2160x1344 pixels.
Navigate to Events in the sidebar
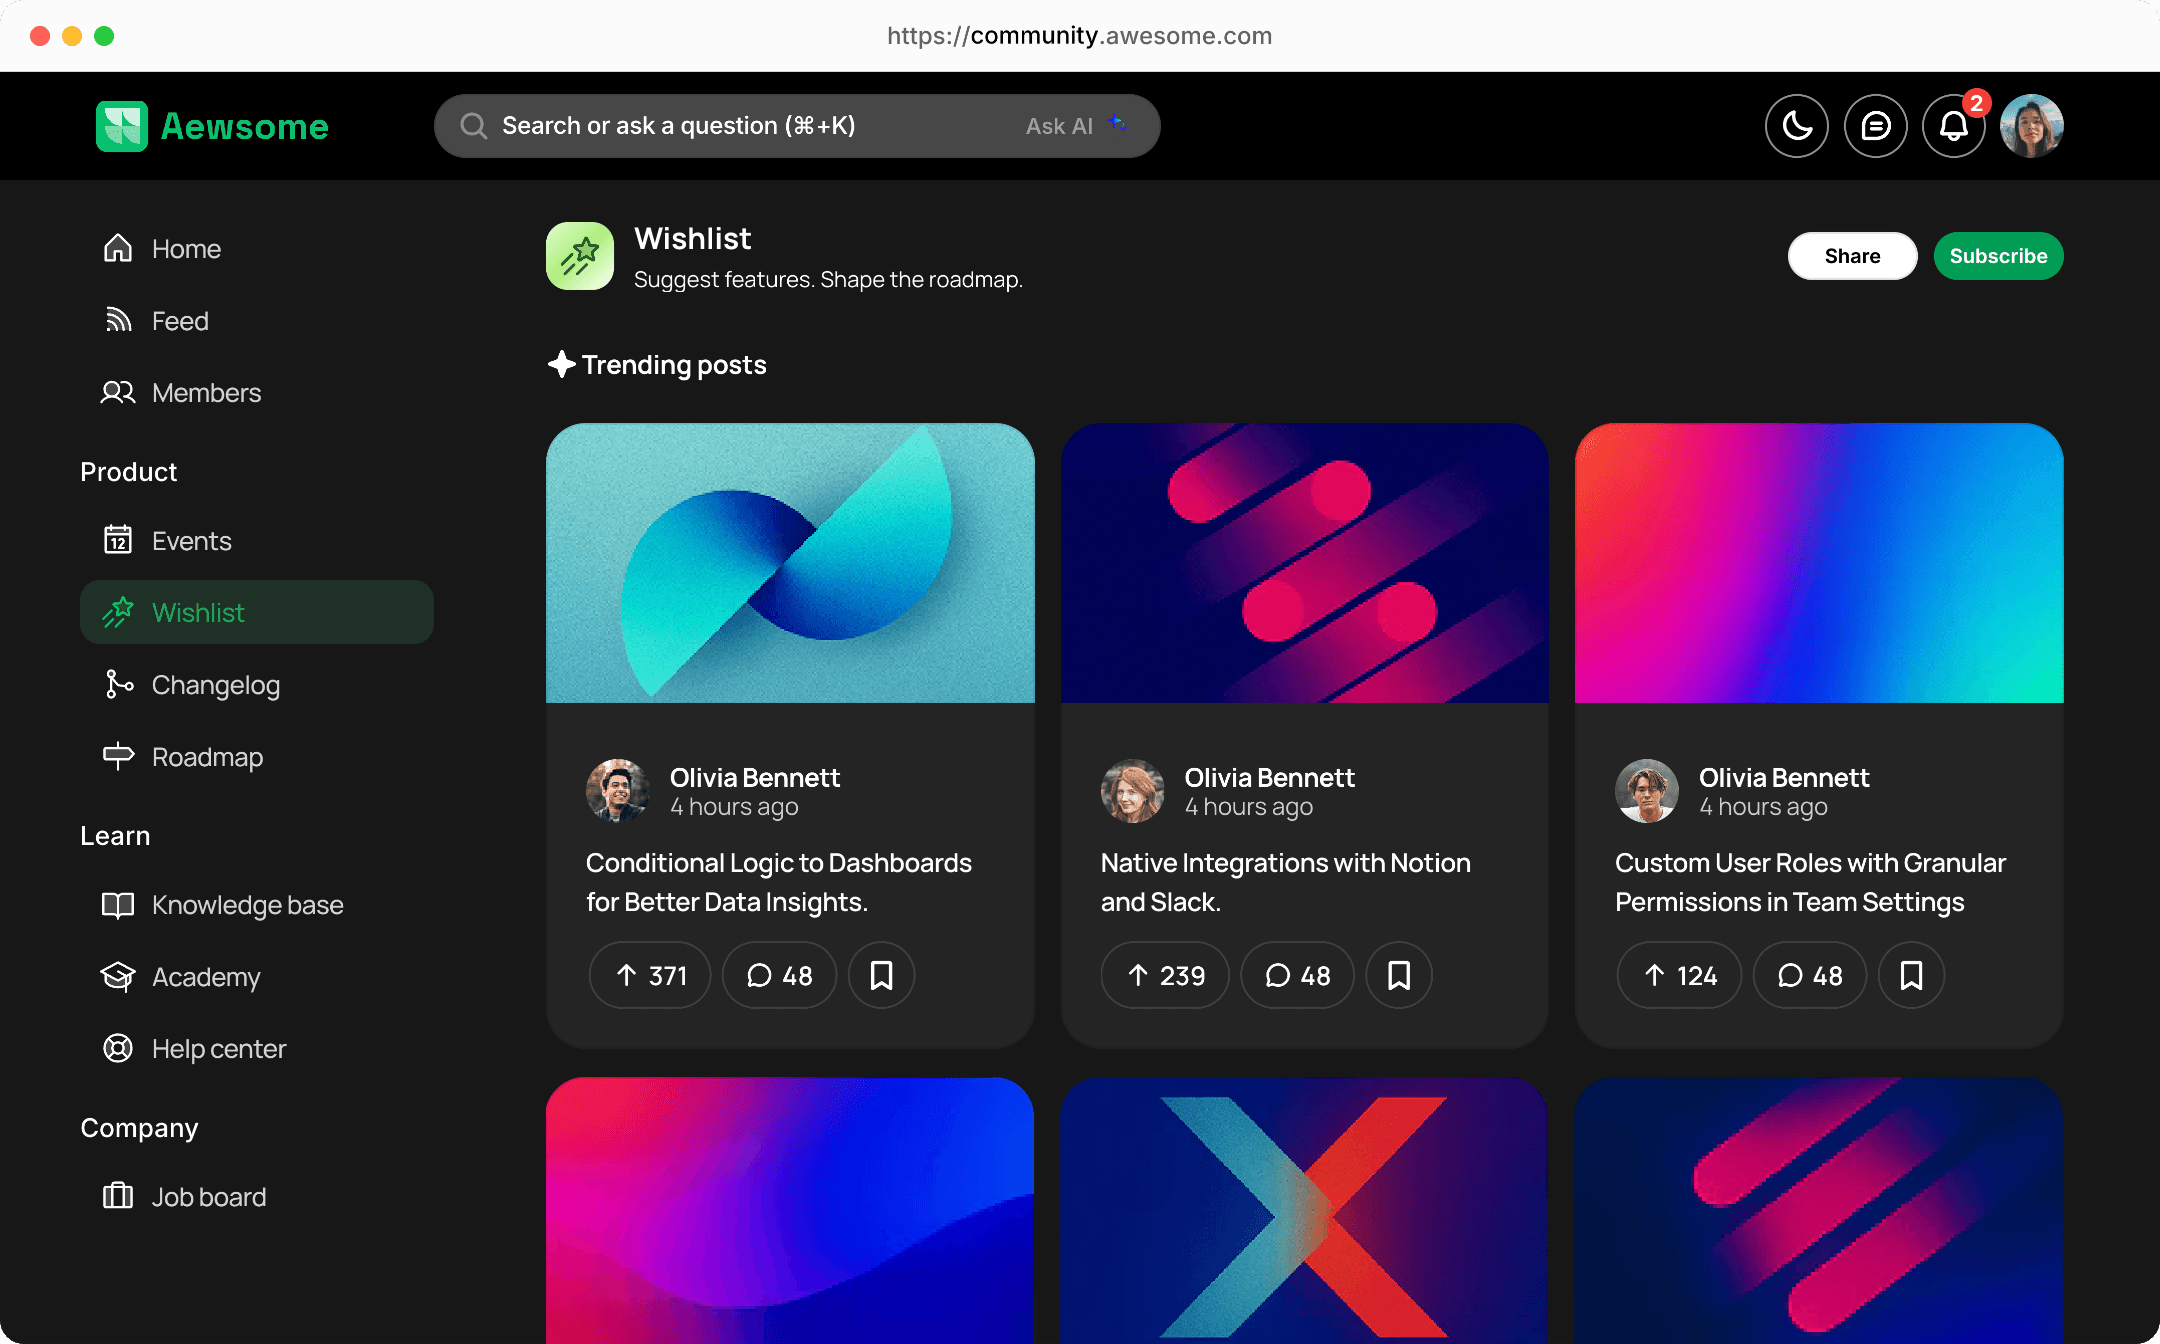tap(191, 541)
